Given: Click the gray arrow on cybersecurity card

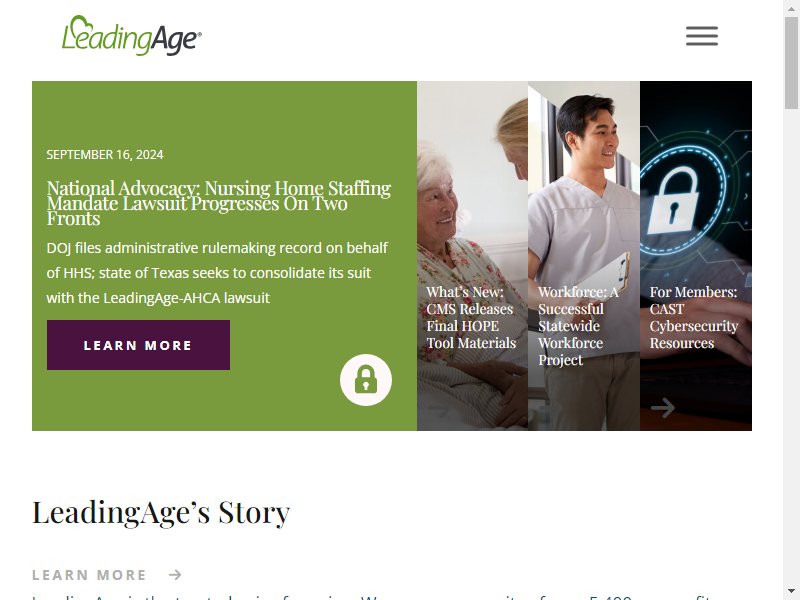Looking at the screenshot, I should click(663, 408).
